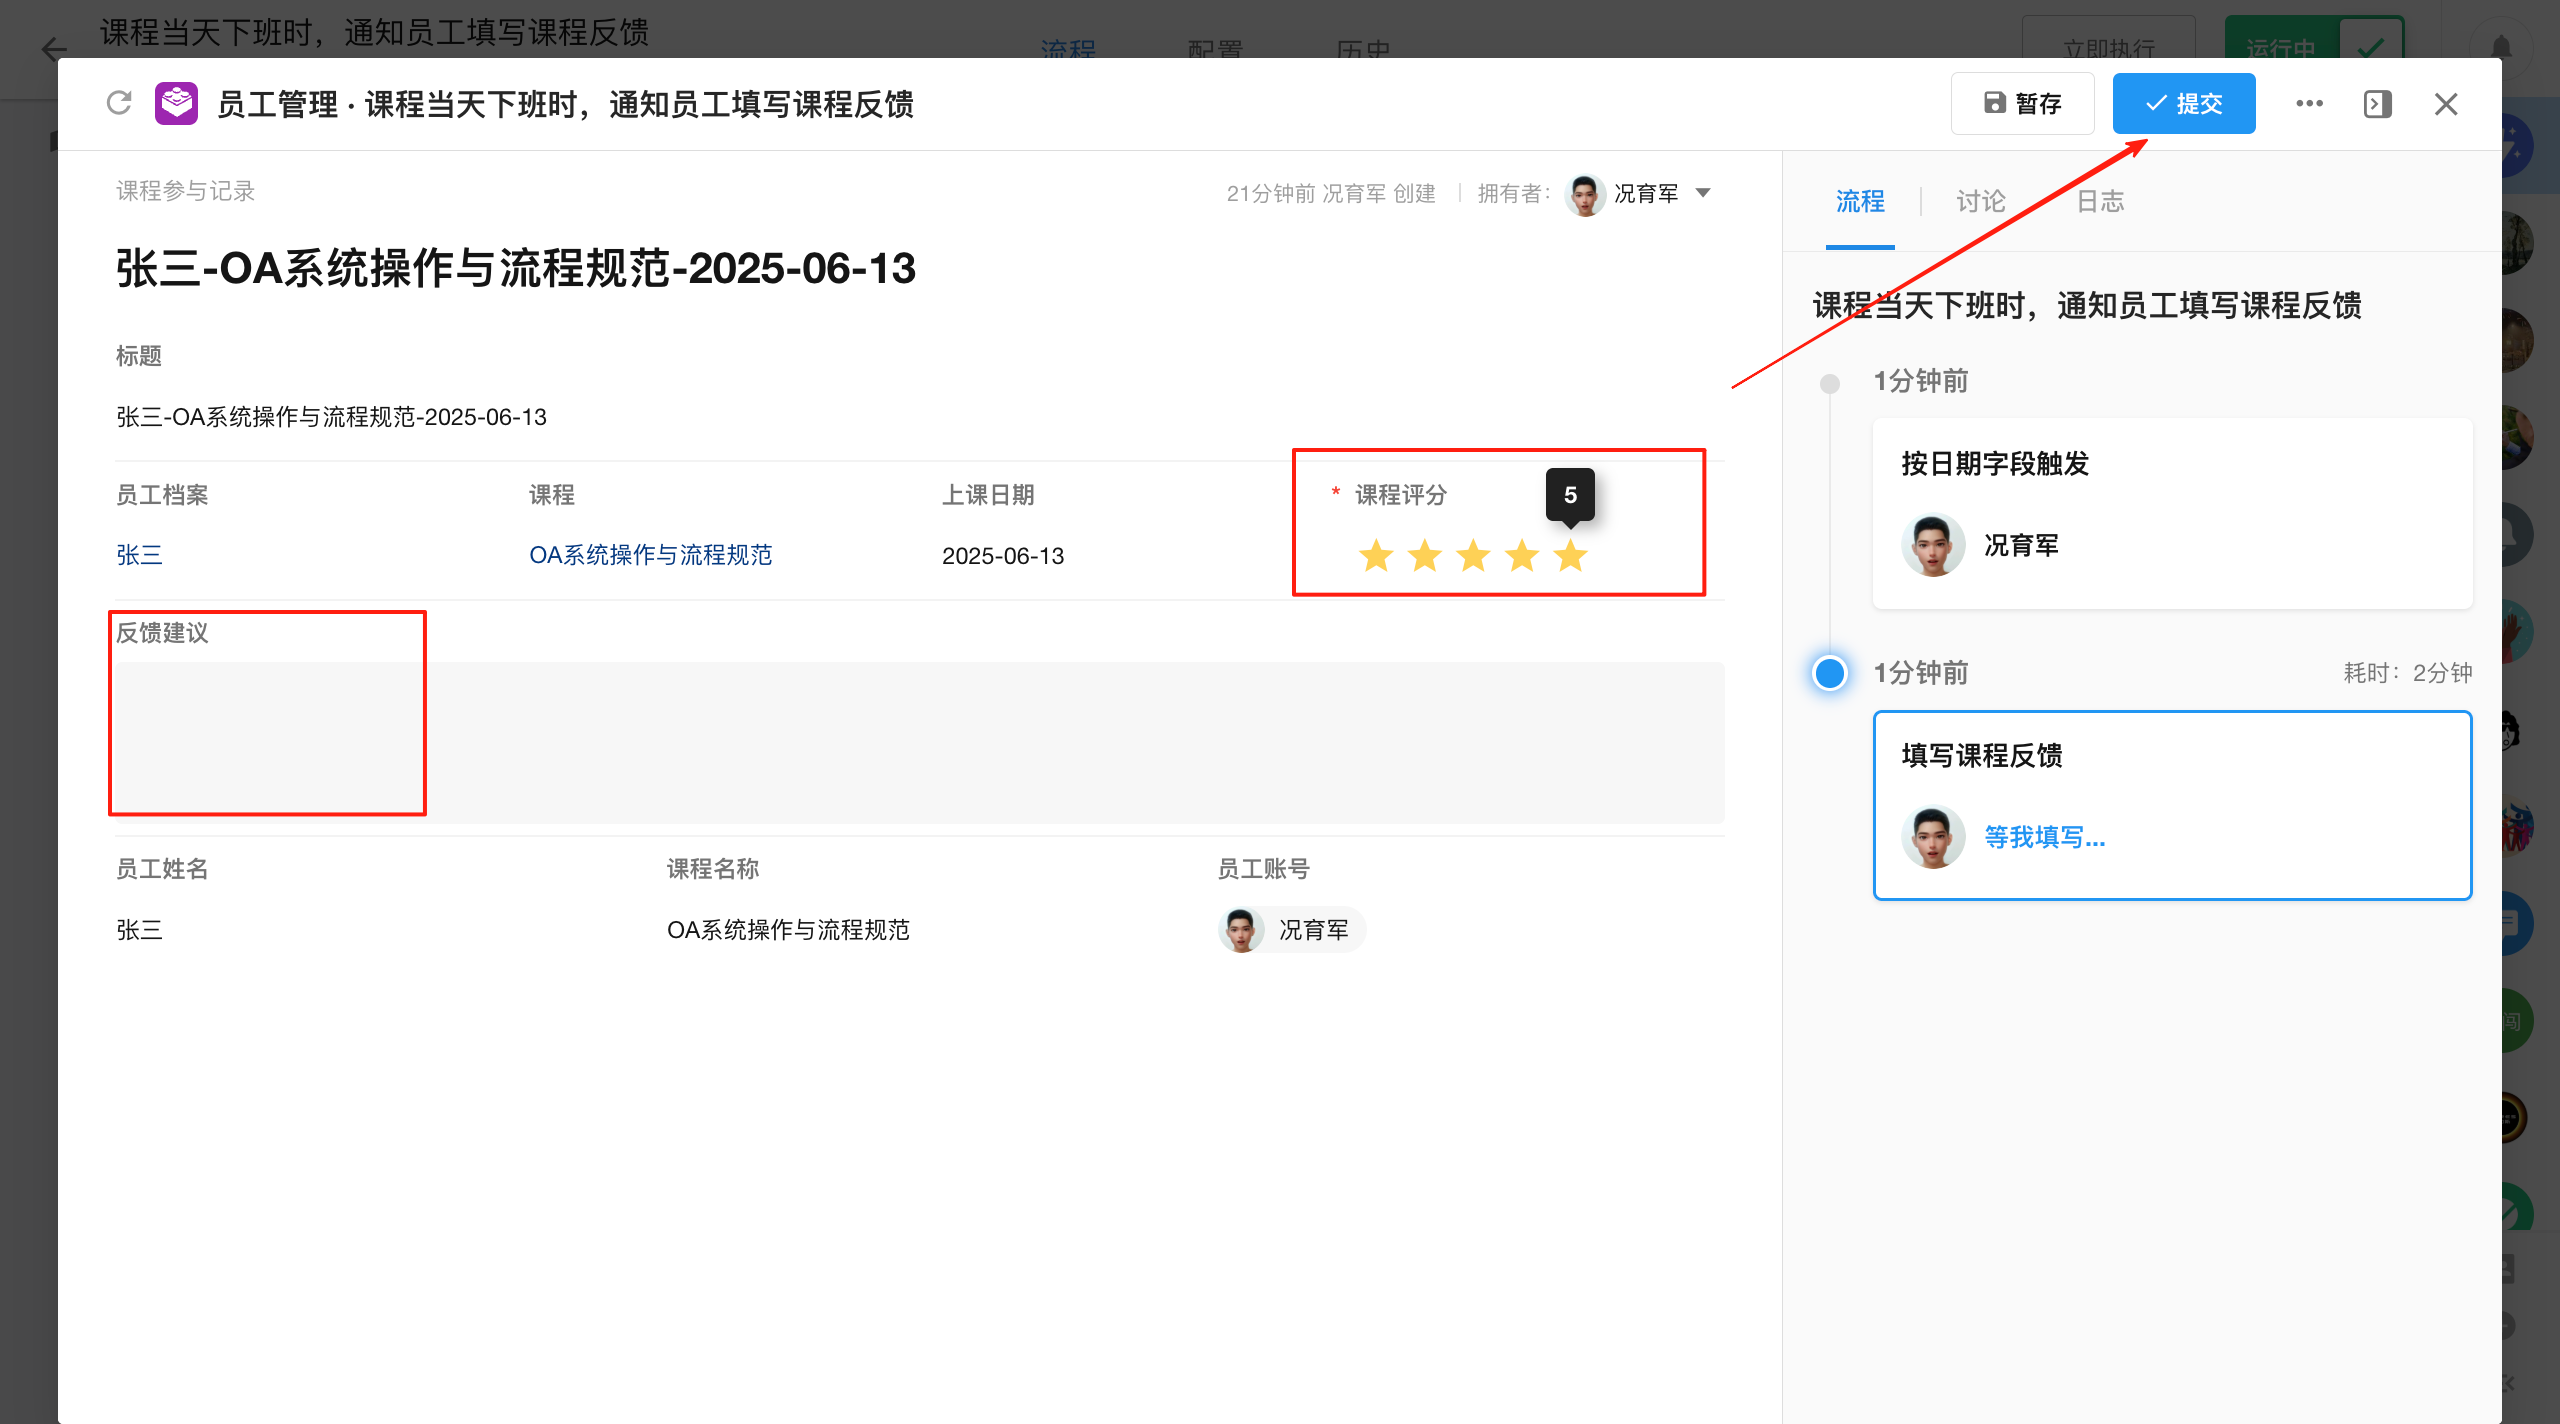Click the 暂存 save-draft button
The image size is (2560, 1424).
pyautogui.click(x=2022, y=103)
